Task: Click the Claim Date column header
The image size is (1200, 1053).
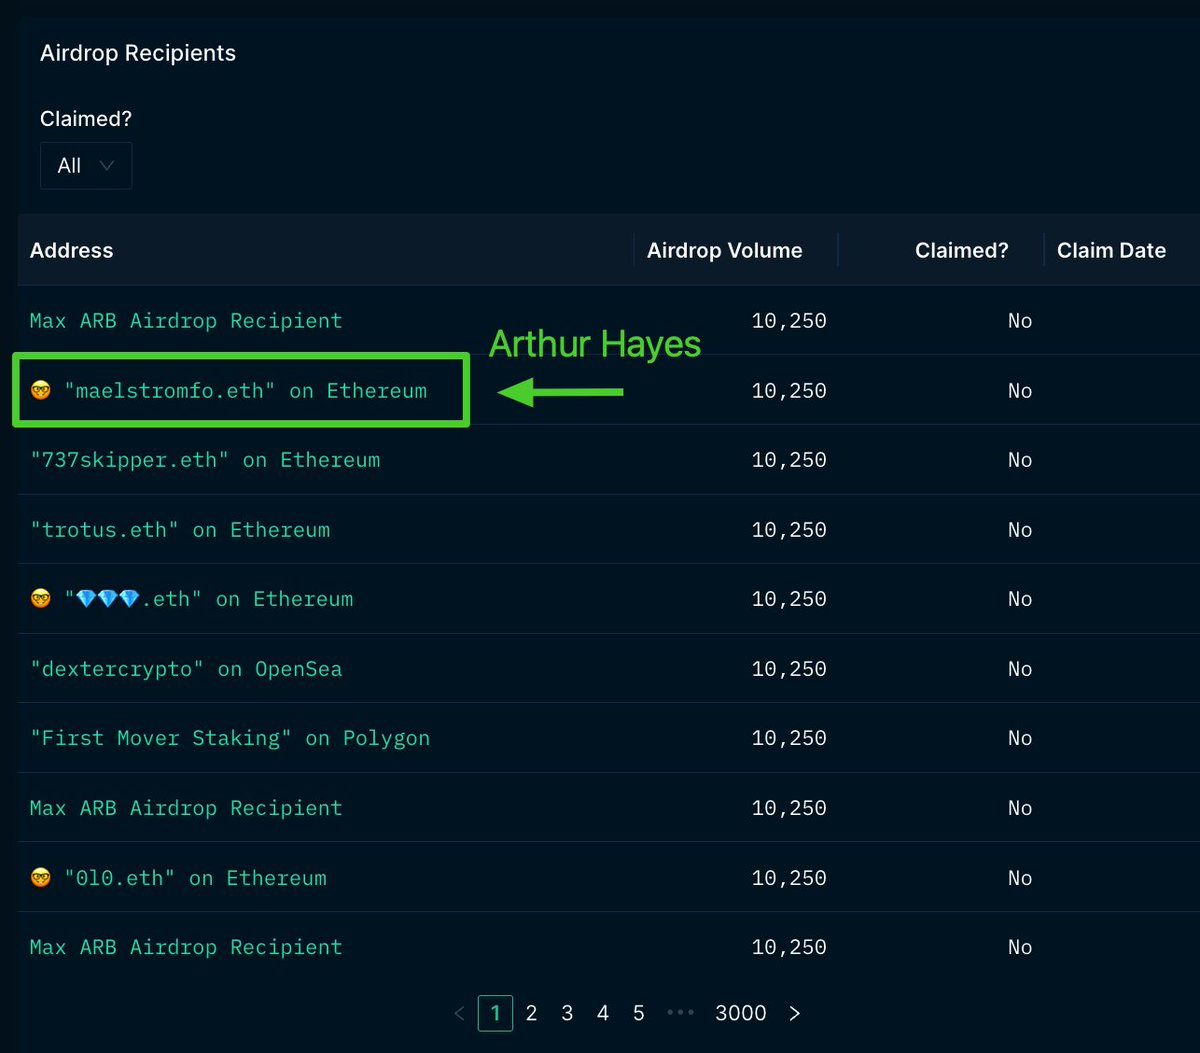Action: tap(1111, 250)
